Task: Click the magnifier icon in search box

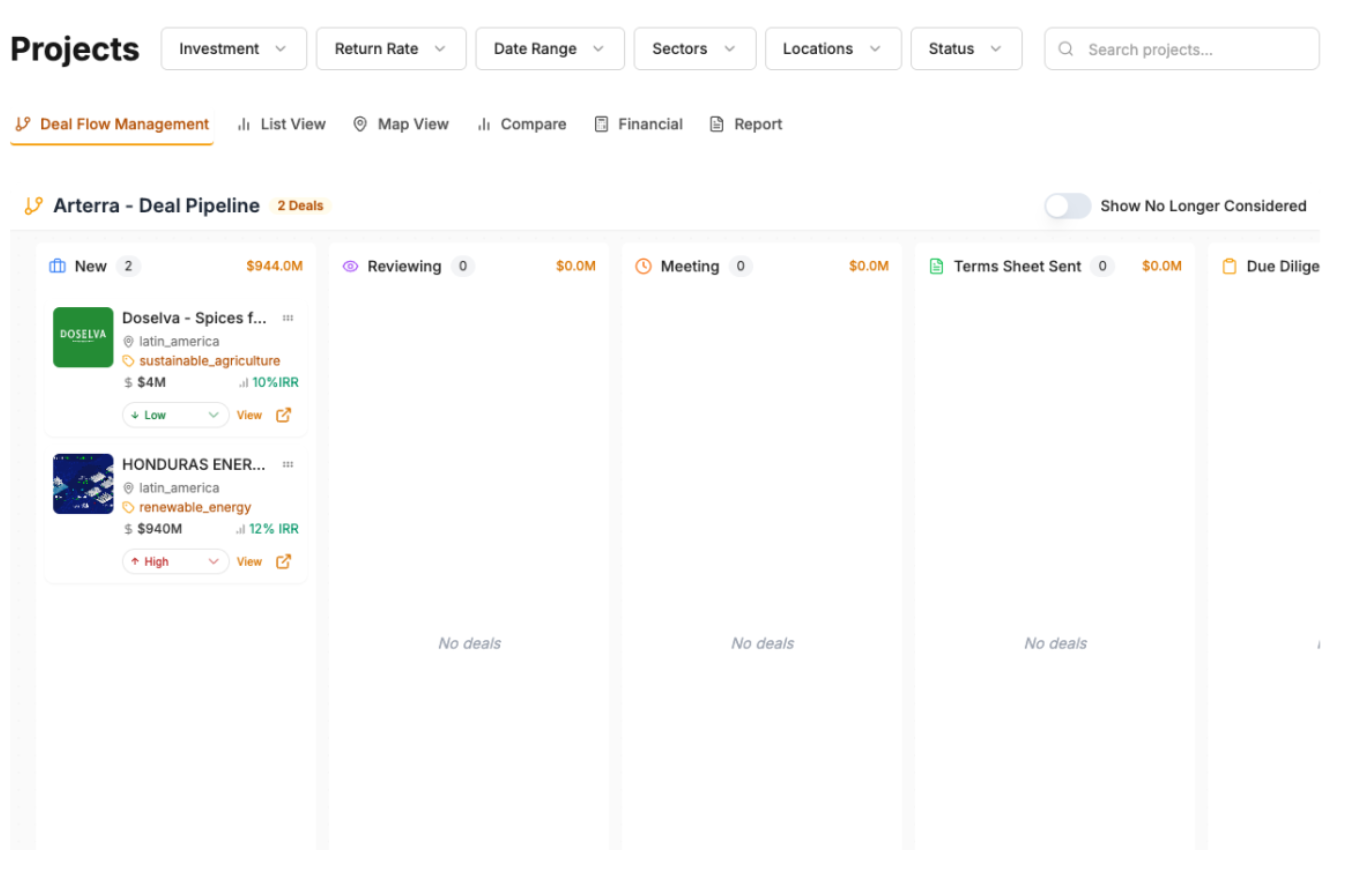Action: point(1066,49)
